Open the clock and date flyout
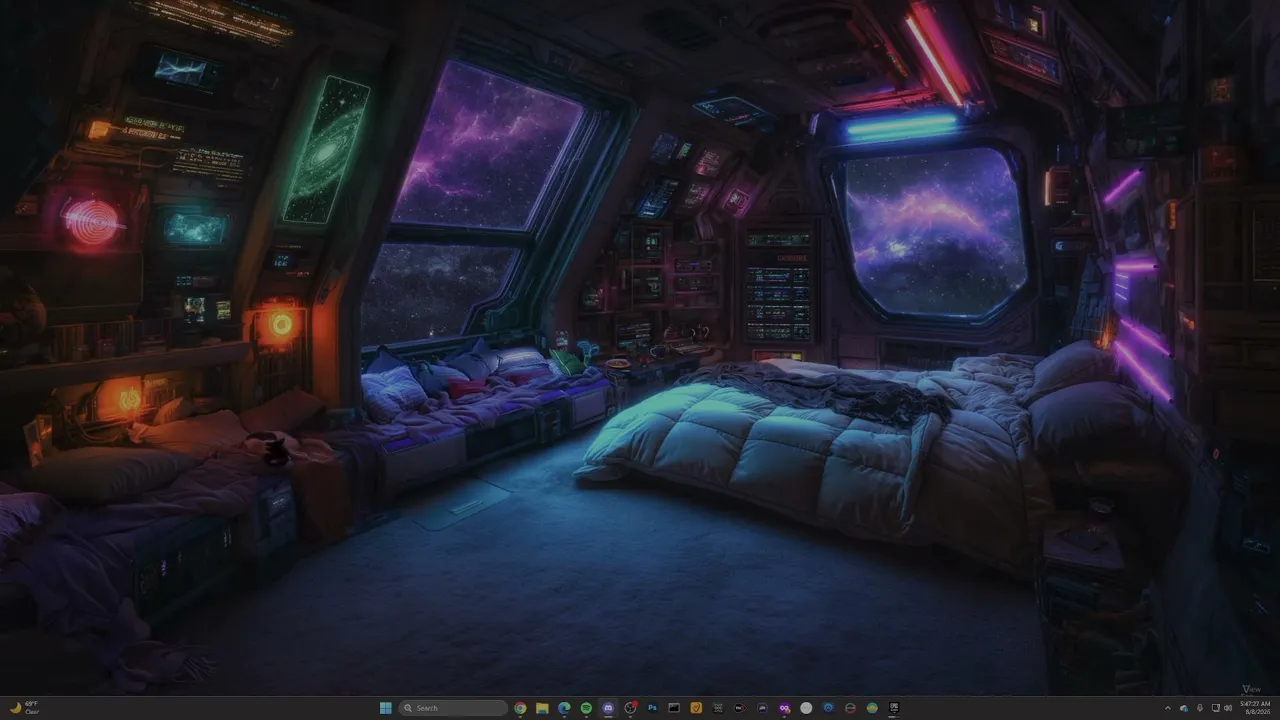1280x720 pixels. [x=1254, y=708]
